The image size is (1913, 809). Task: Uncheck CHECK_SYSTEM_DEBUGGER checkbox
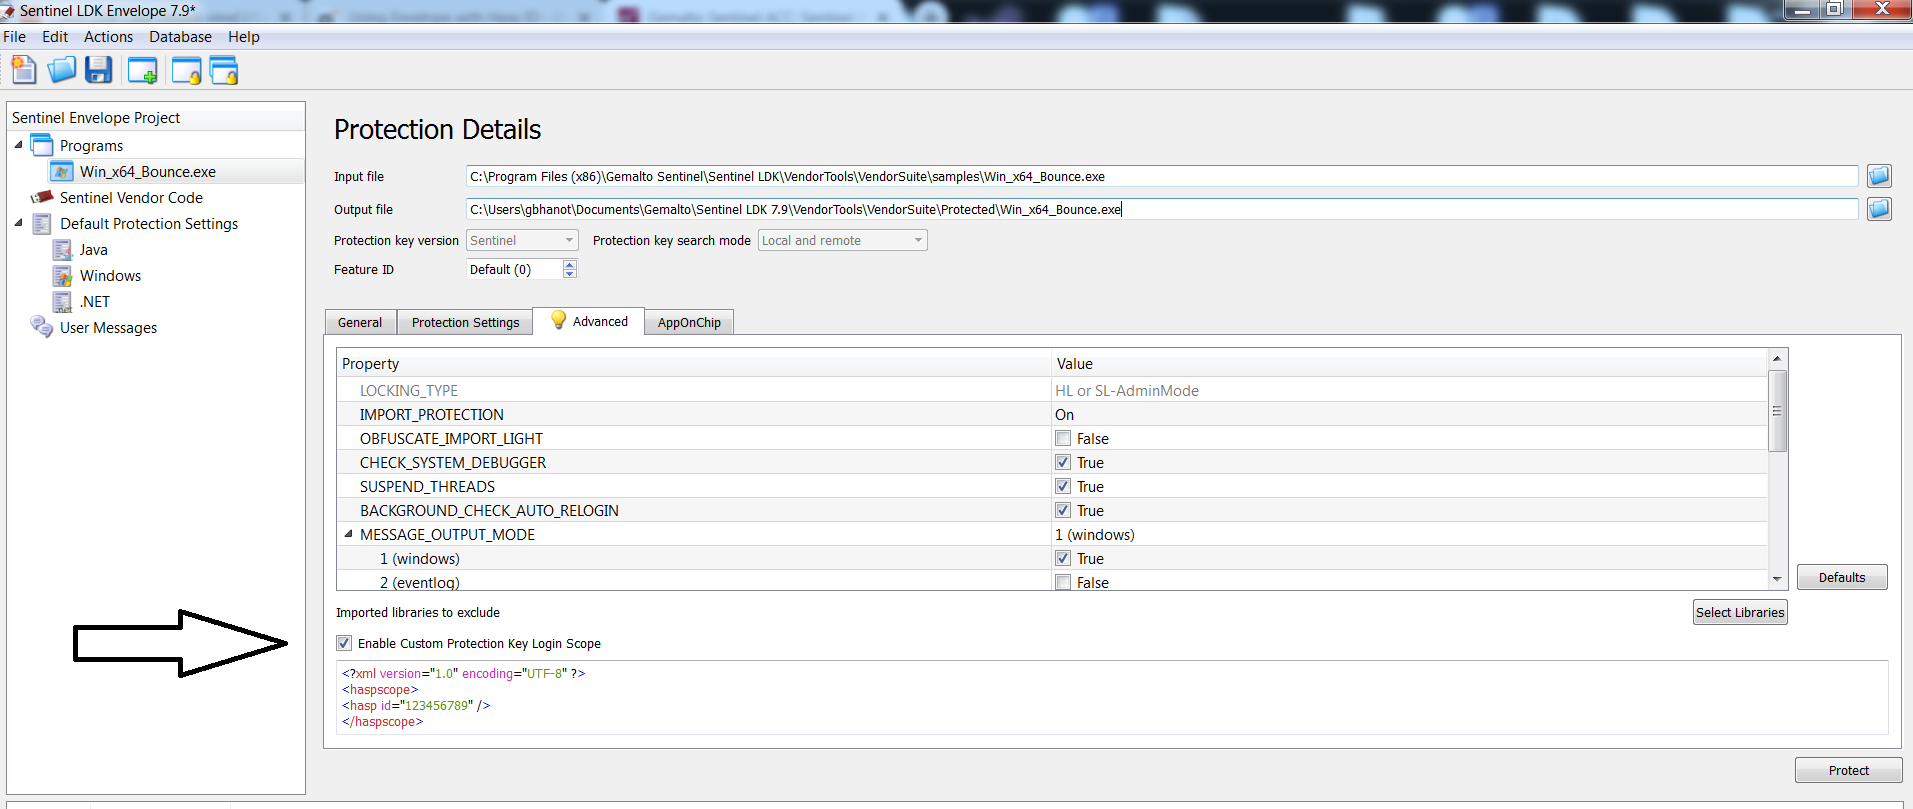click(1063, 462)
